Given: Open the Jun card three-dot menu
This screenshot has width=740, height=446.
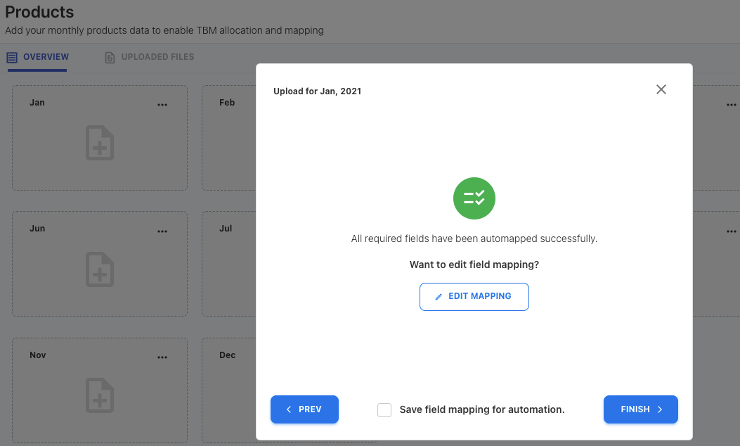Looking at the screenshot, I should pos(162,231).
